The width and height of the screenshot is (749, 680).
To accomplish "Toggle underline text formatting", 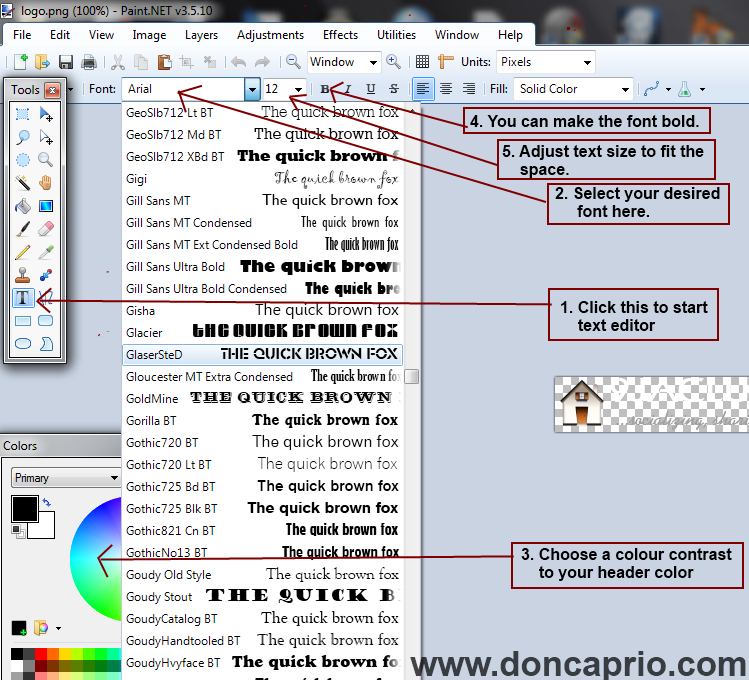I will (370, 89).
